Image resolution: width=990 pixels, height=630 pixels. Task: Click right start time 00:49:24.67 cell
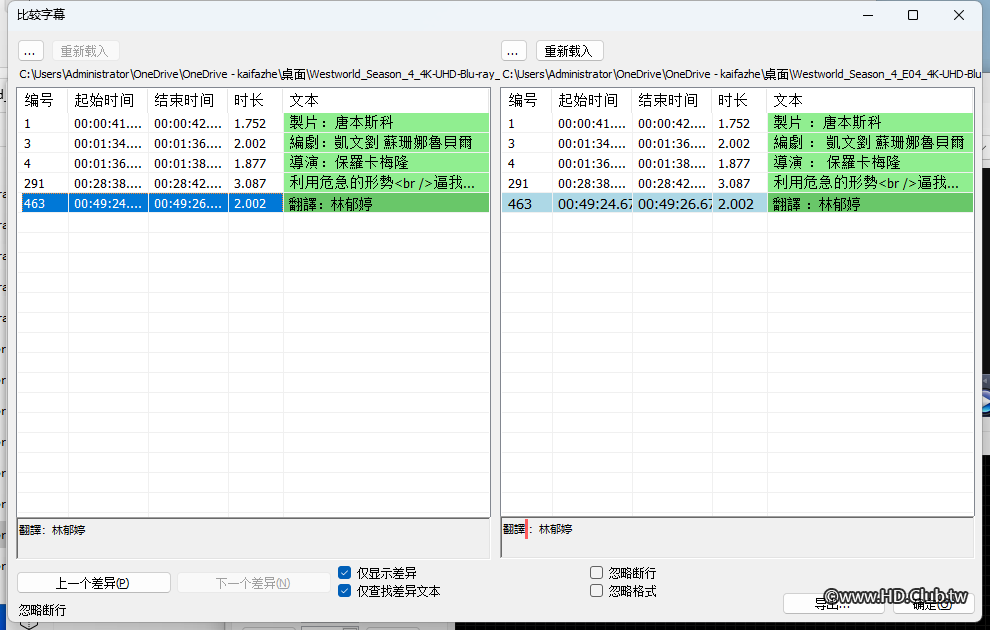(592, 203)
